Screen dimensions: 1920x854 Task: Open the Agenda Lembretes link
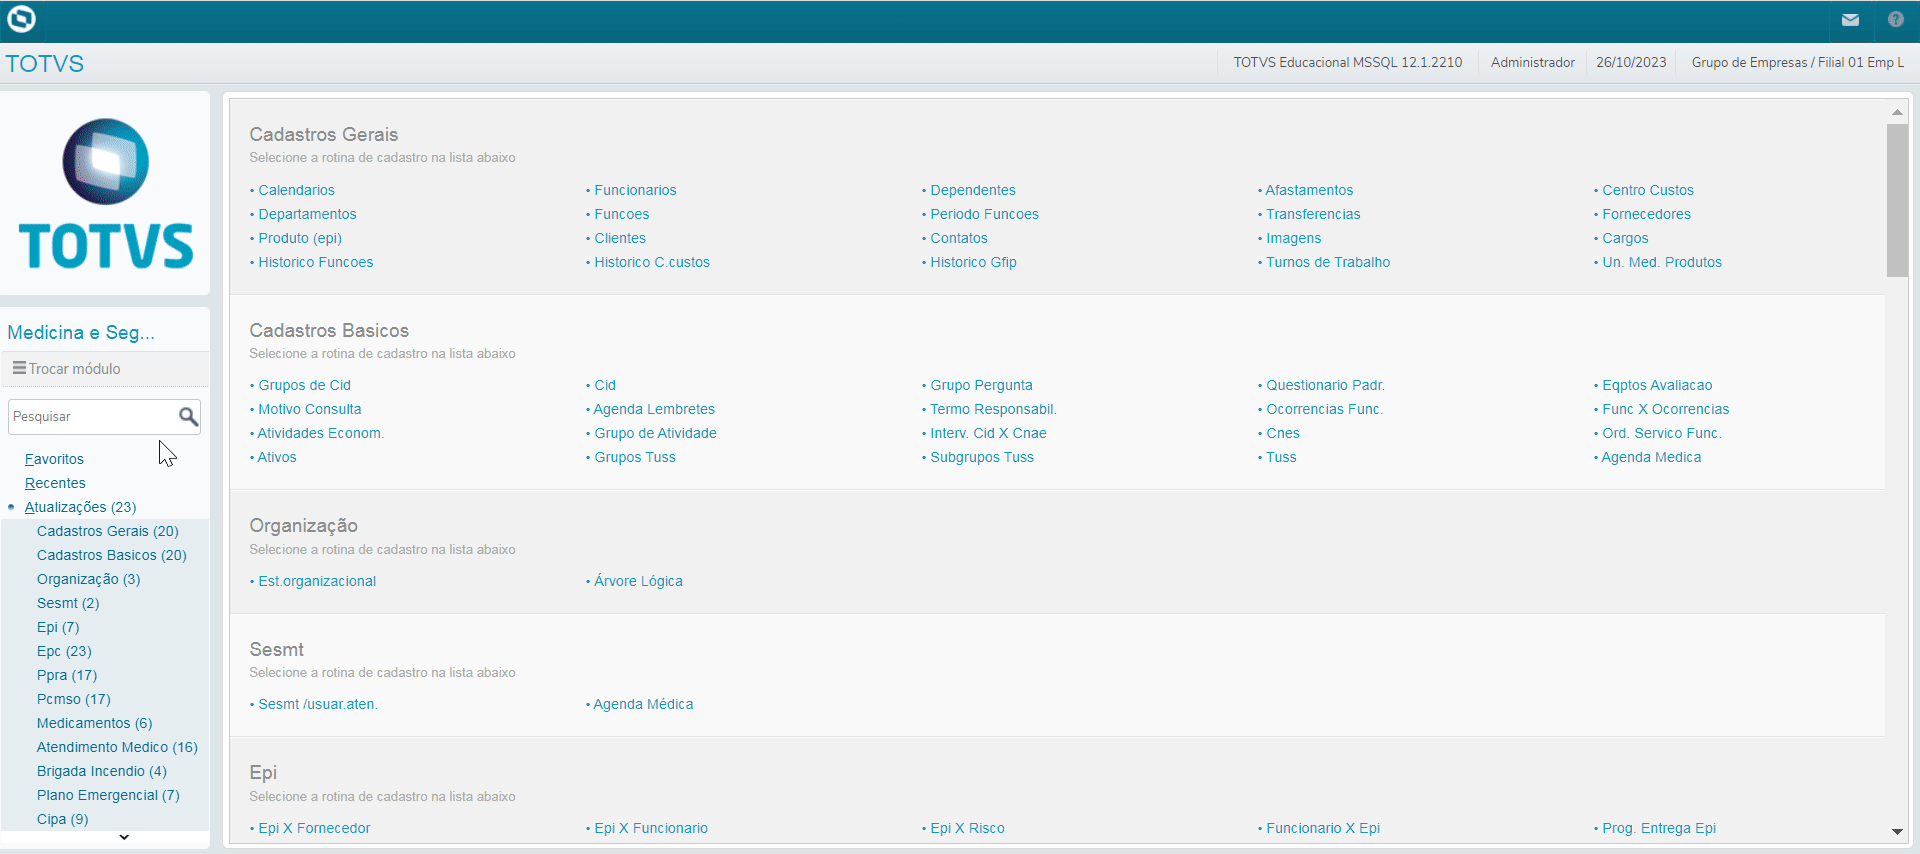(654, 409)
